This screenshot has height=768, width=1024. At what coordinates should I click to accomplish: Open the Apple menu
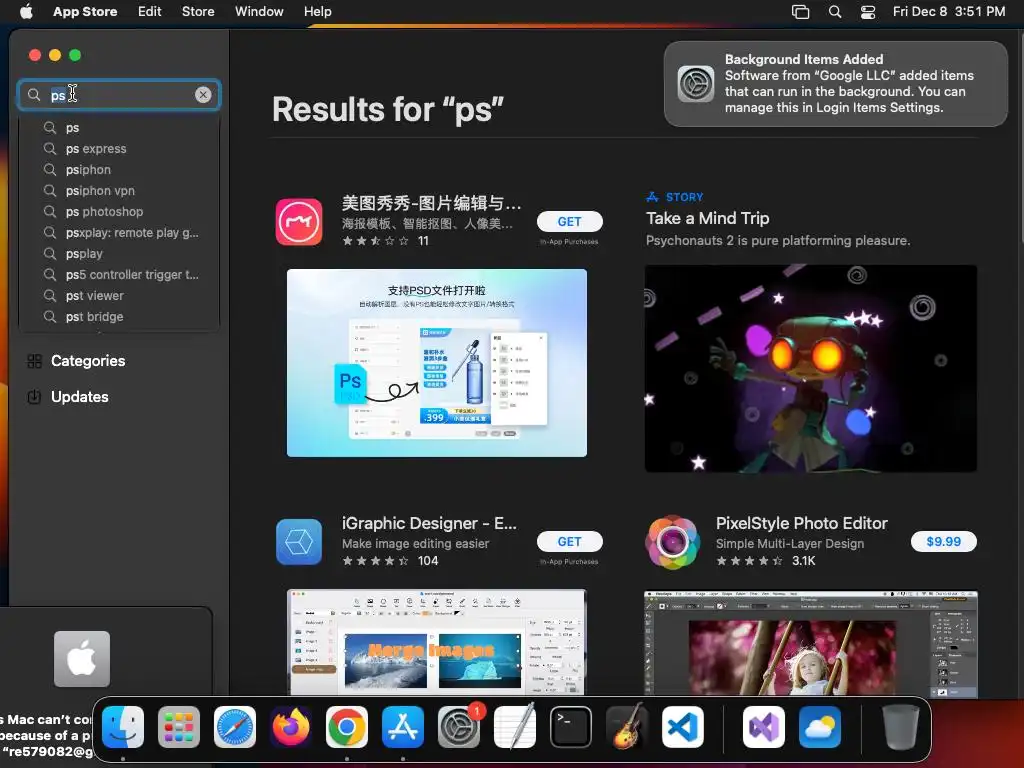(x=26, y=11)
